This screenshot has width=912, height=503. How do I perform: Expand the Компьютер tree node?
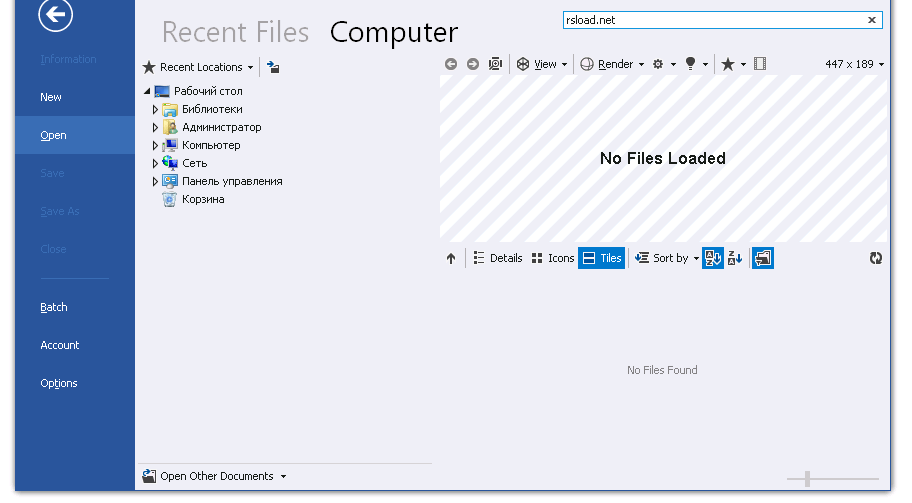[x=155, y=146]
